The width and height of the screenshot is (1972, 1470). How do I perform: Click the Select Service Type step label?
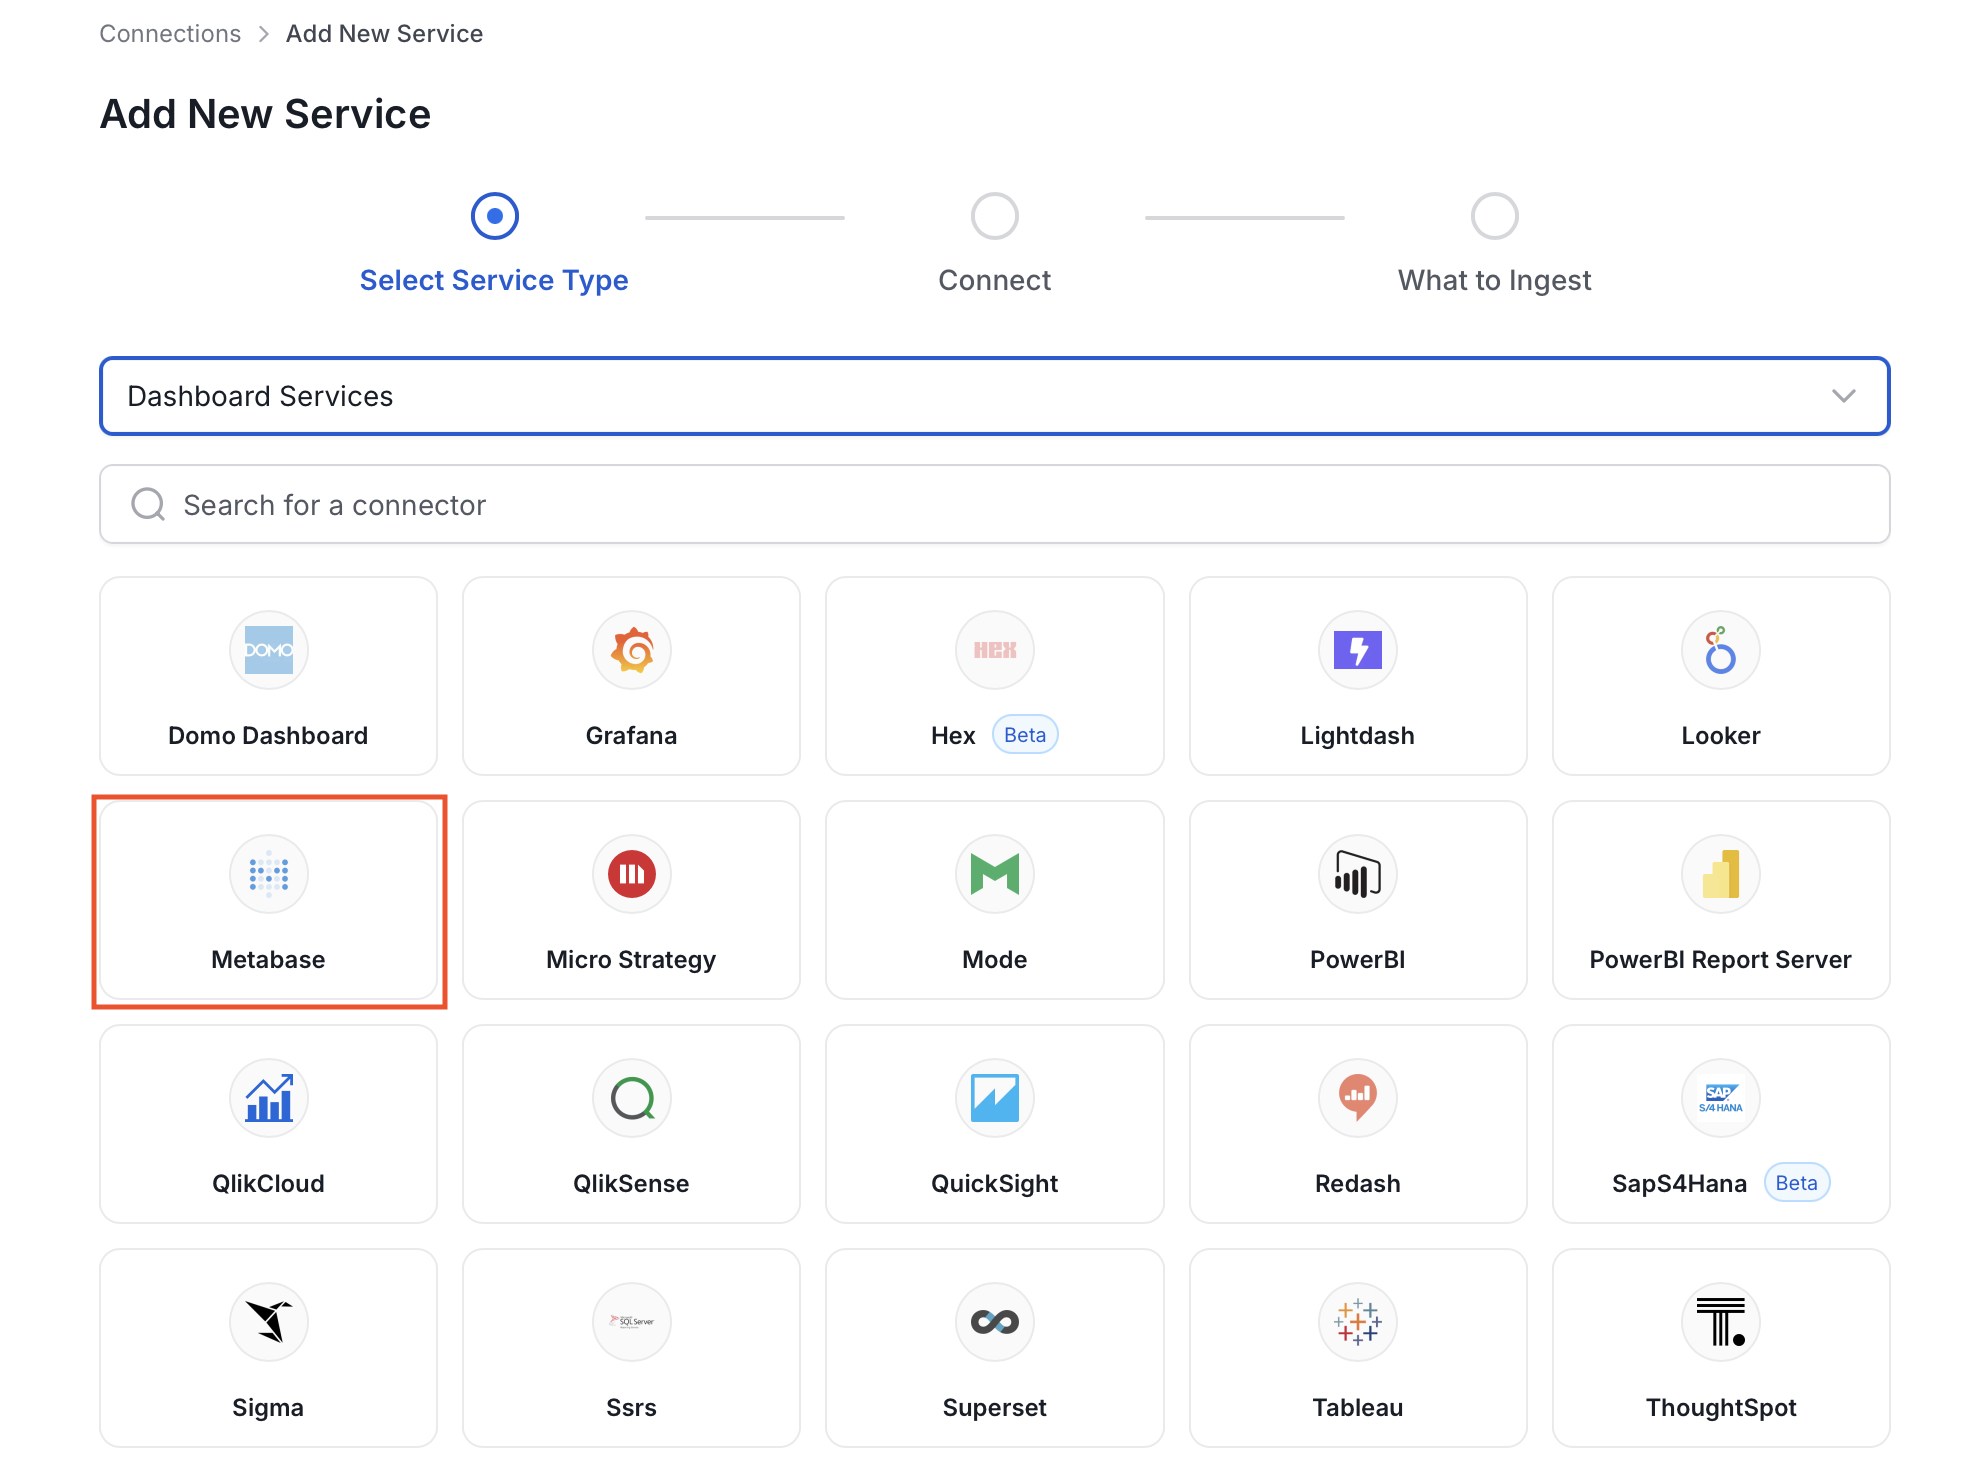(494, 280)
